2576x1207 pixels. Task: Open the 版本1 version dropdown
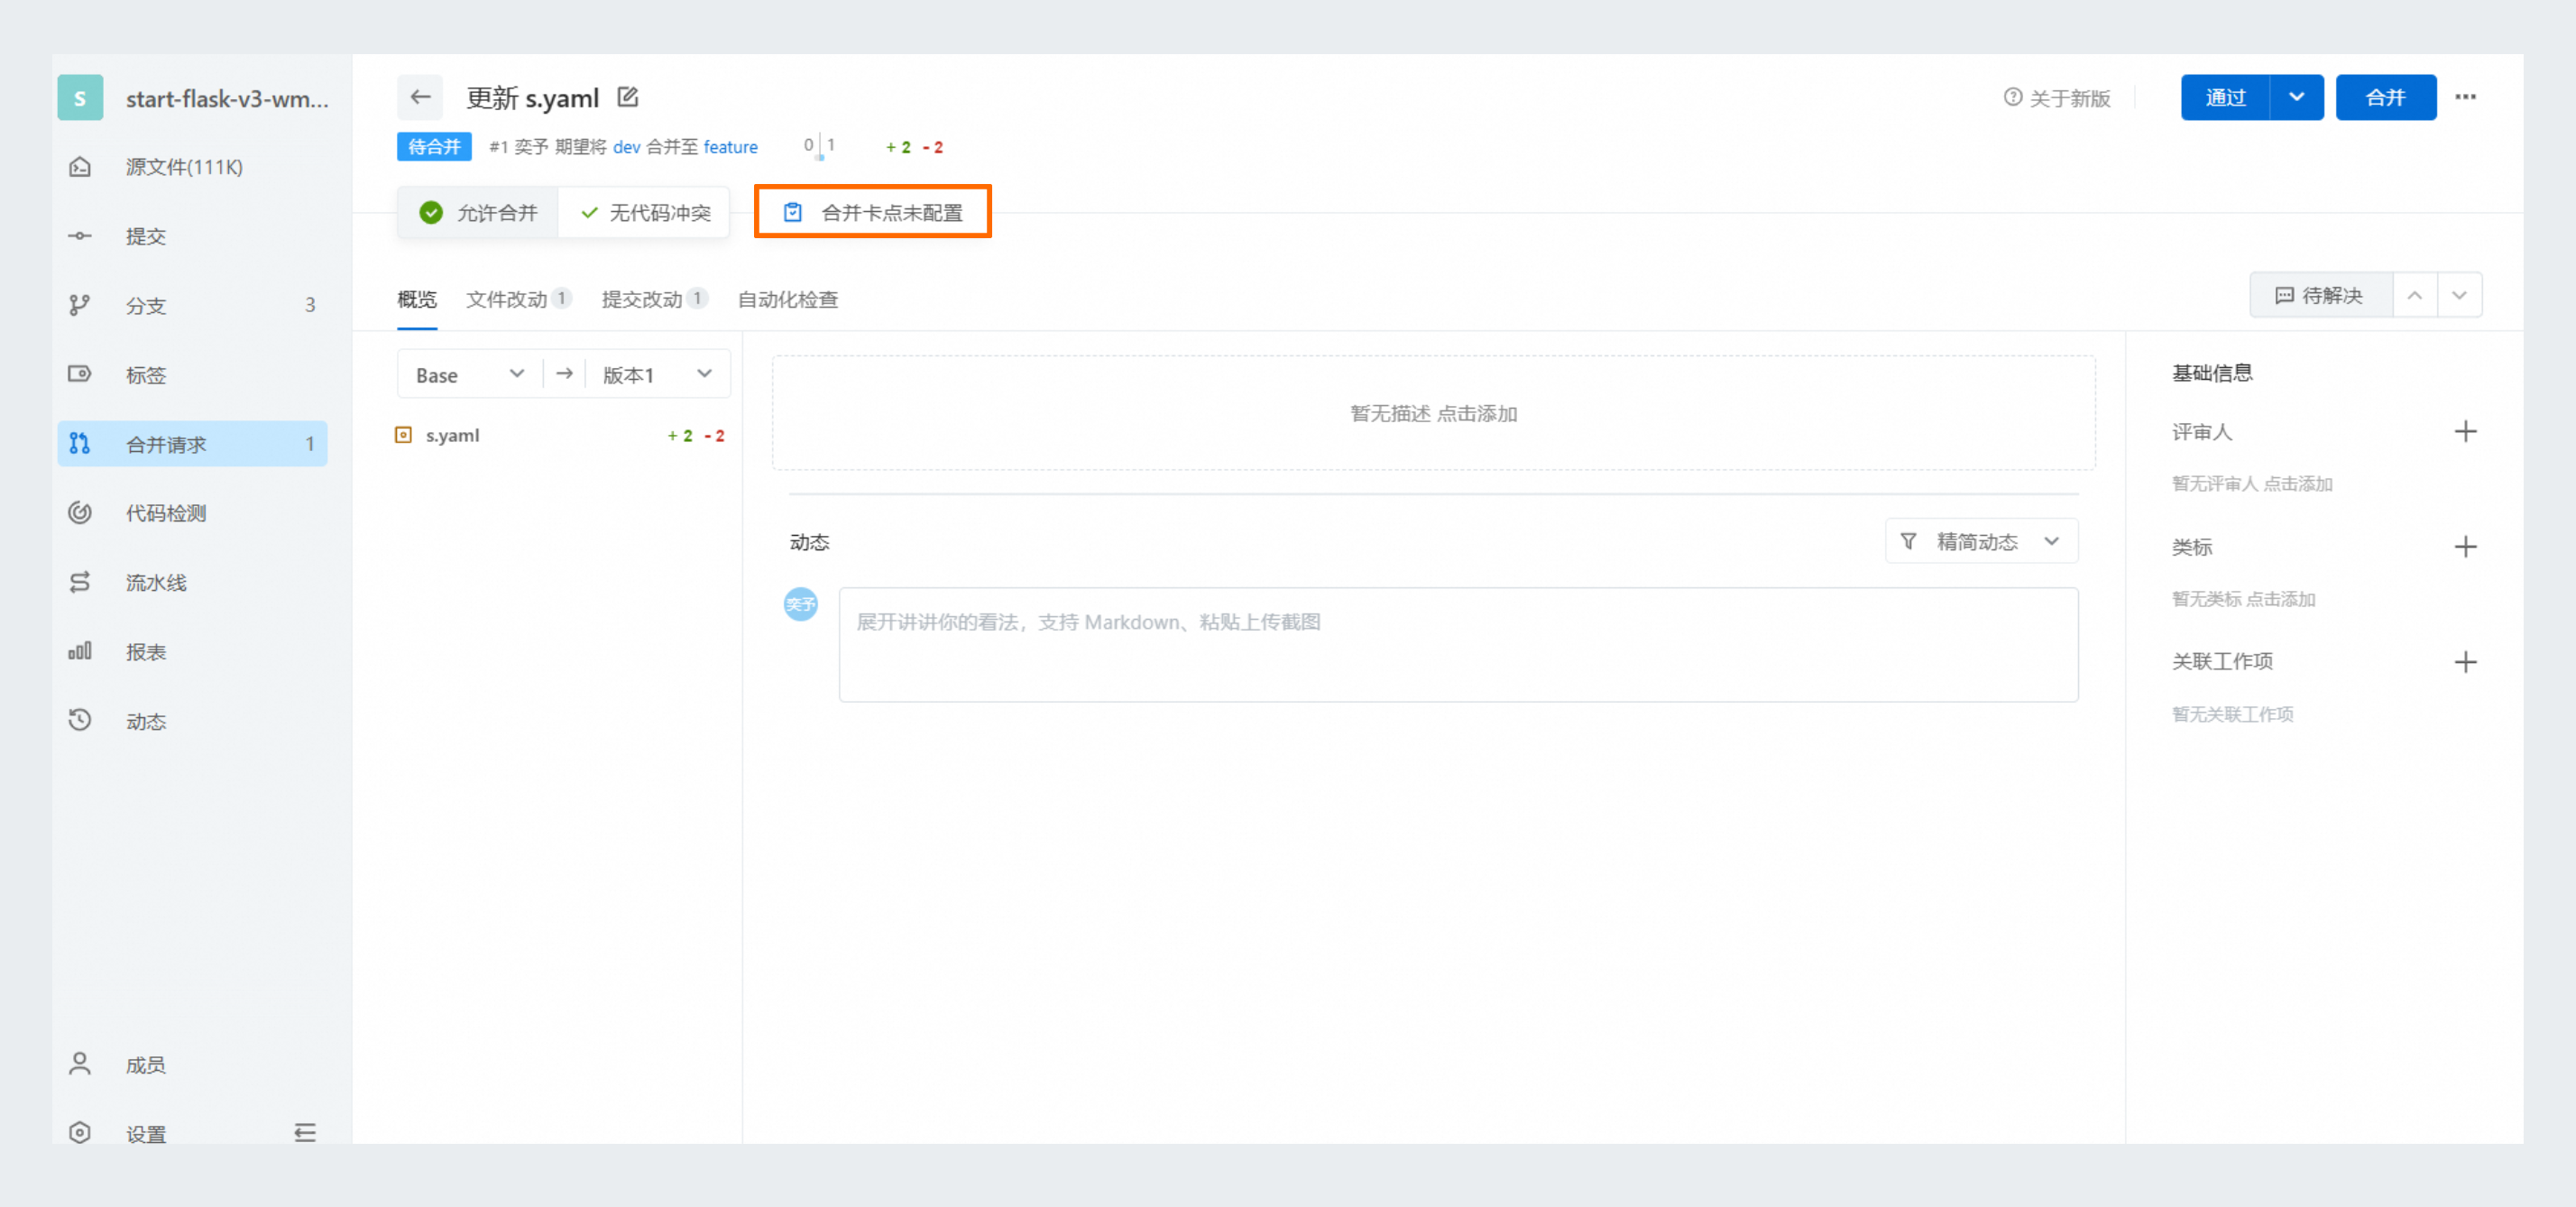tap(658, 374)
